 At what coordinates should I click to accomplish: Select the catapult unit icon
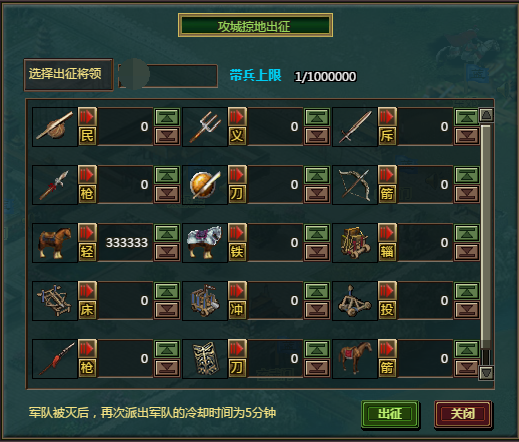click(x=355, y=301)
